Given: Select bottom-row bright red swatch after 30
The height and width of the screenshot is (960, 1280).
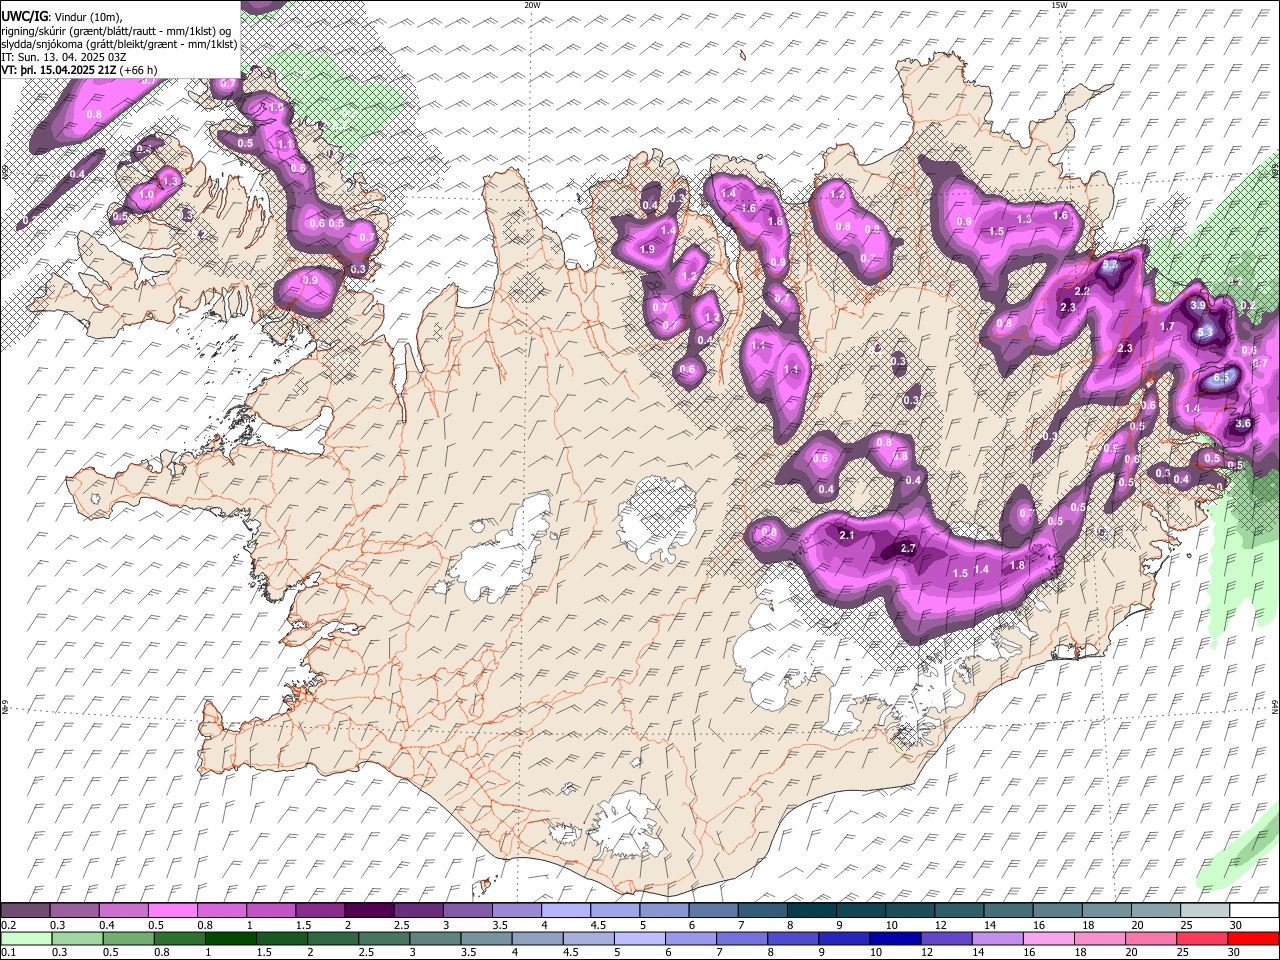Looking at the screenshot, I should [x=1252, y=938].
